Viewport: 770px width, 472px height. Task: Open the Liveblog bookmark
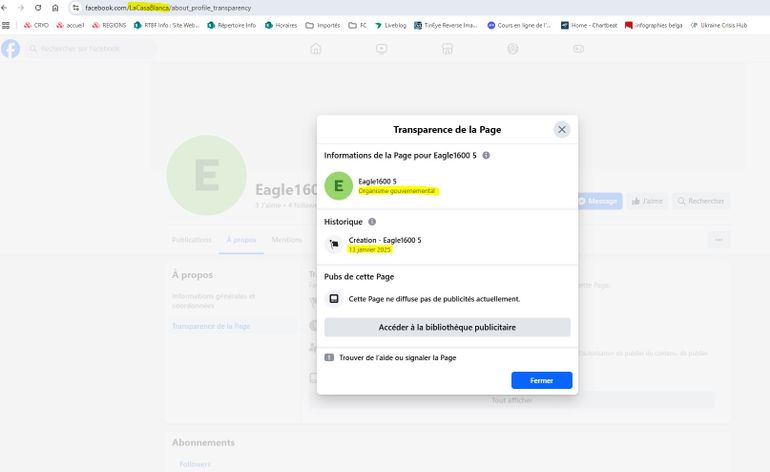(390, 25)
